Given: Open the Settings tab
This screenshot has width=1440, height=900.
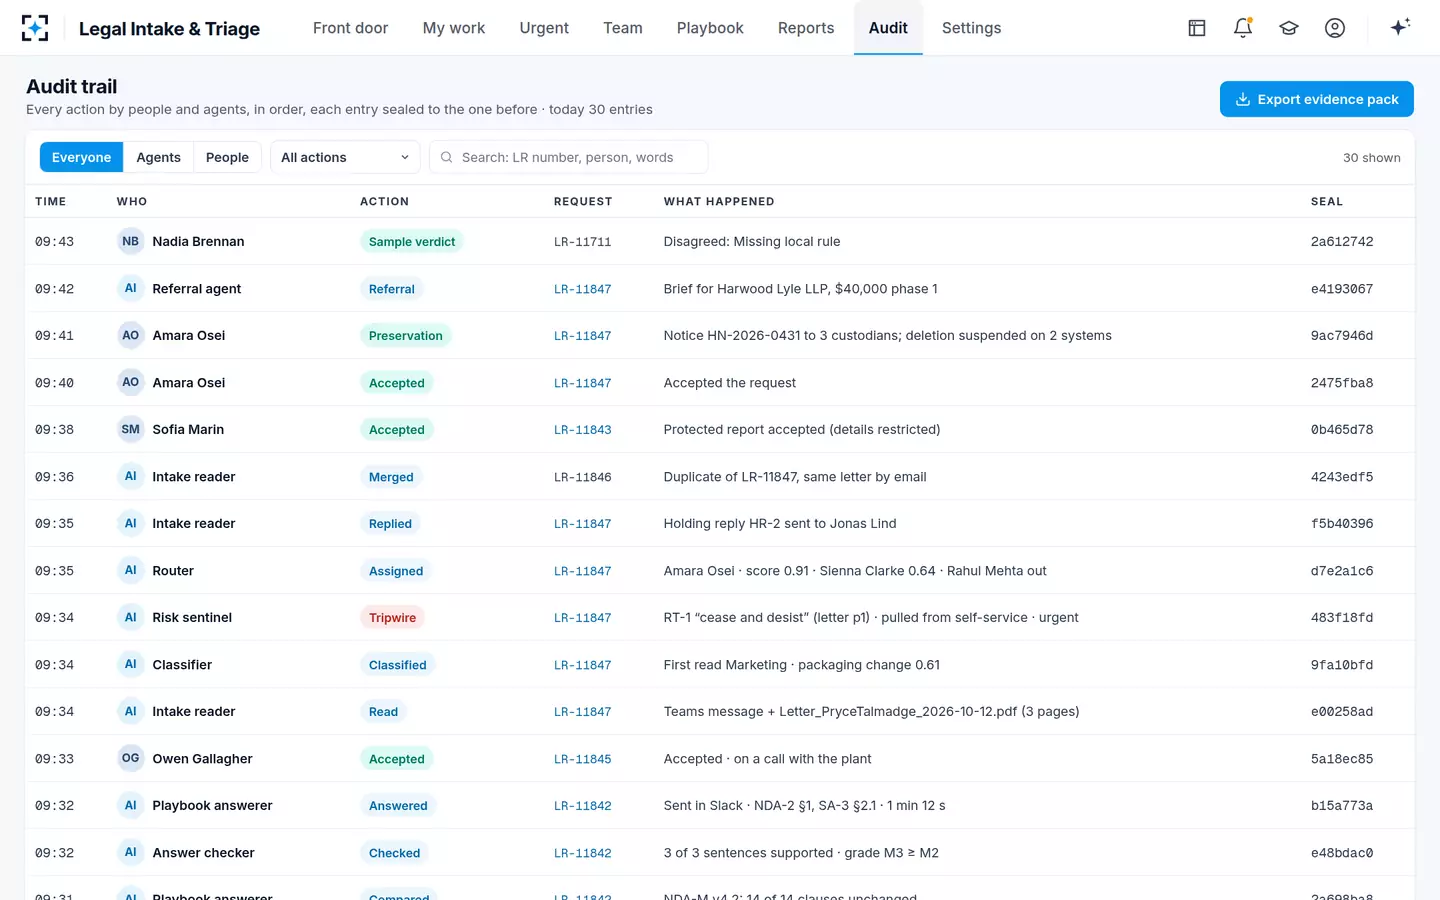Looking at the screenshot, I should pos(971,28).
